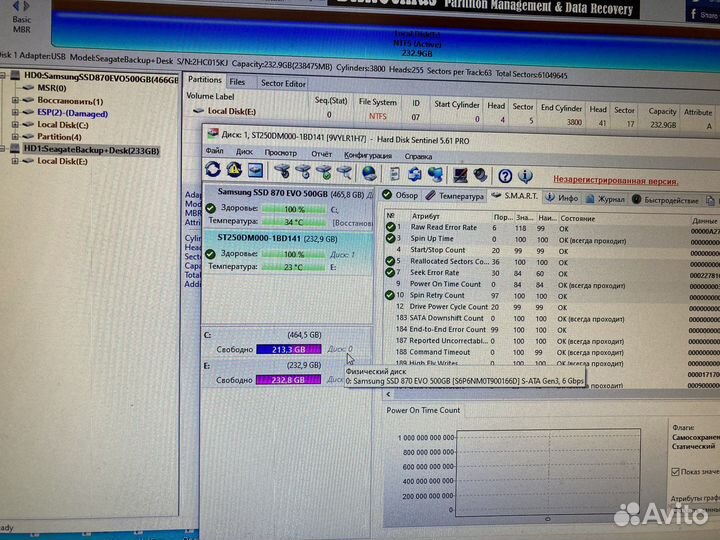Click the blue disk panel toolbar icon

255,170
